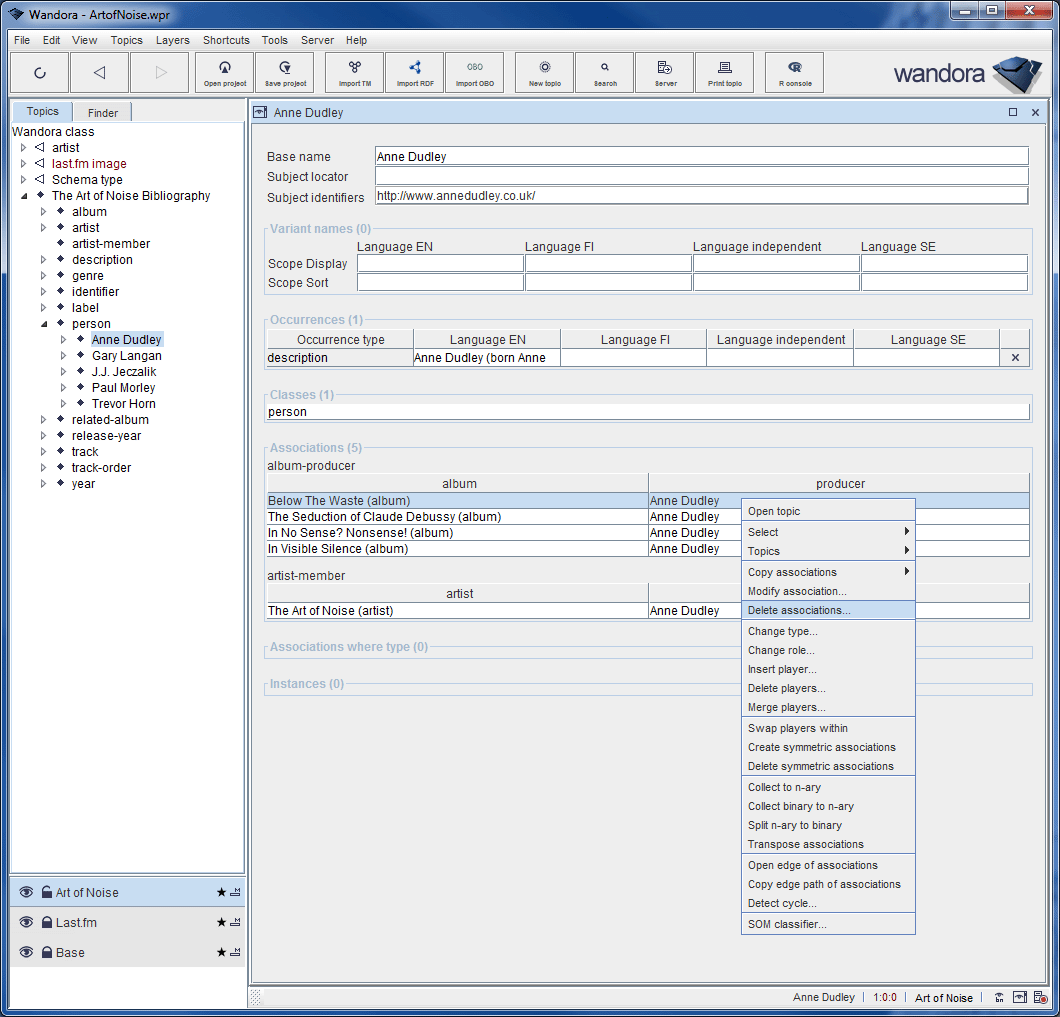1060x1017 pixels.
Task: Delete the description occurrence with x button
Action: click(1015, 357)
